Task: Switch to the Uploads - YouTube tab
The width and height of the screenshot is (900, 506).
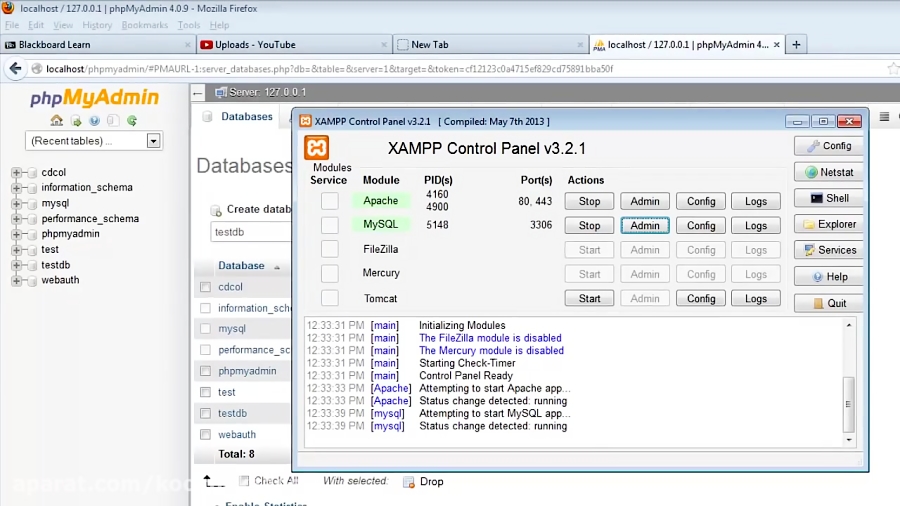Action: pyautogui.click(x=290, y=44)
